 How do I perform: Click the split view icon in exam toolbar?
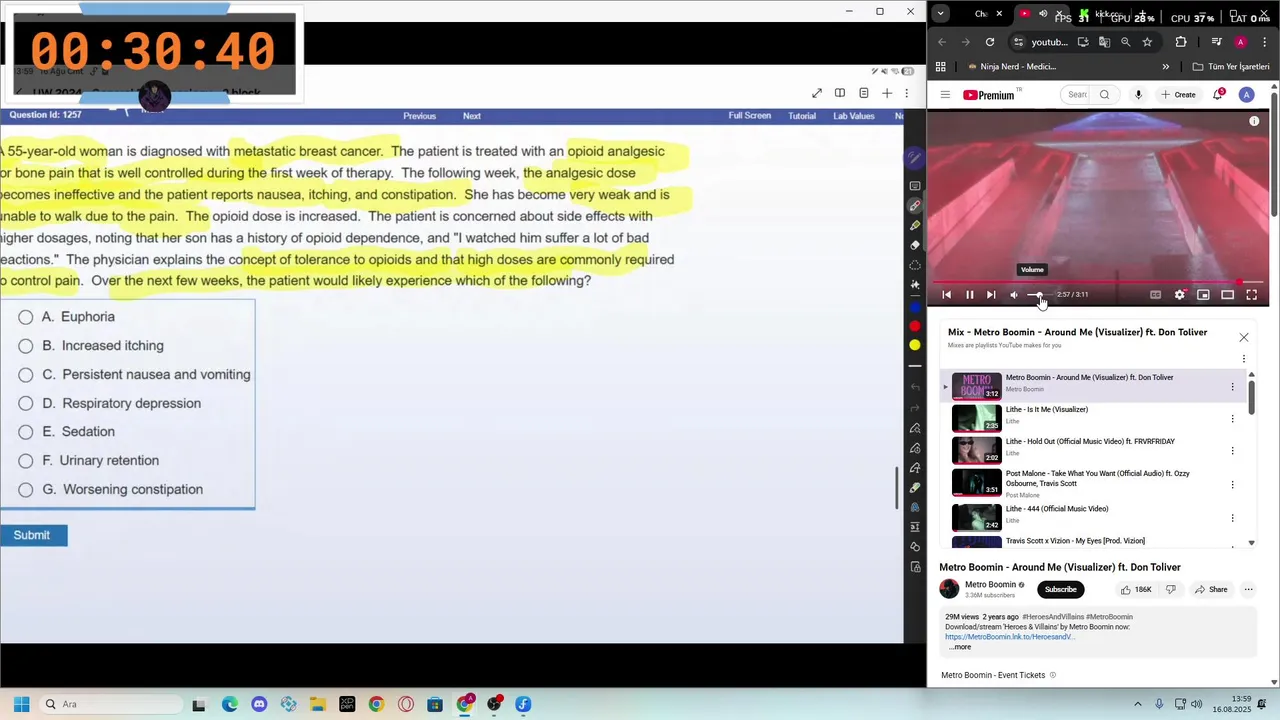coord(840,93)
